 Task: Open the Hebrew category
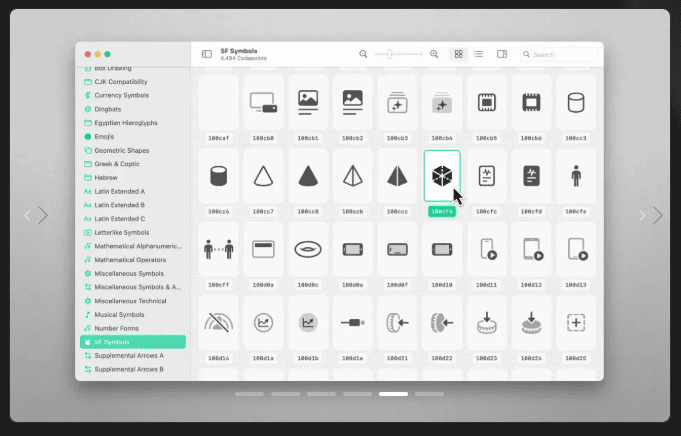point(133,178)
